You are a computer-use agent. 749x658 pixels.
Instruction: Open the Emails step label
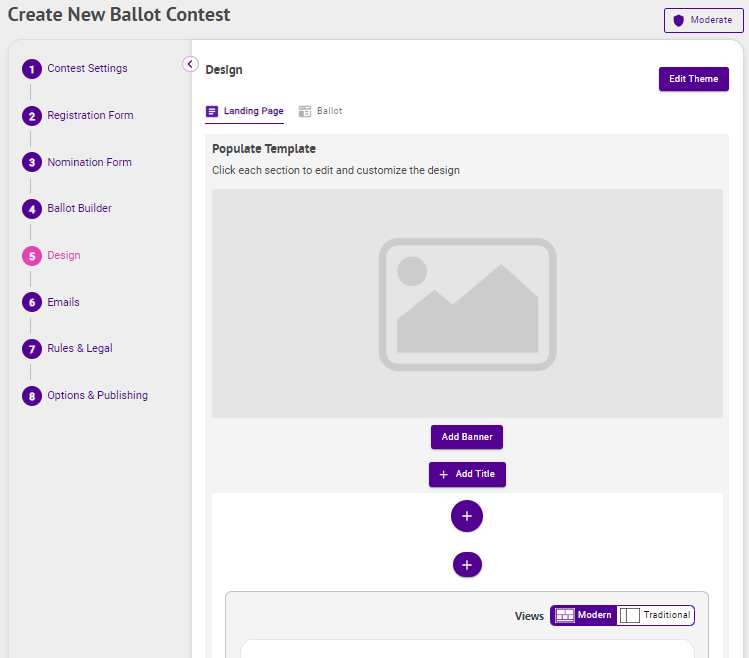coord(63,302)
